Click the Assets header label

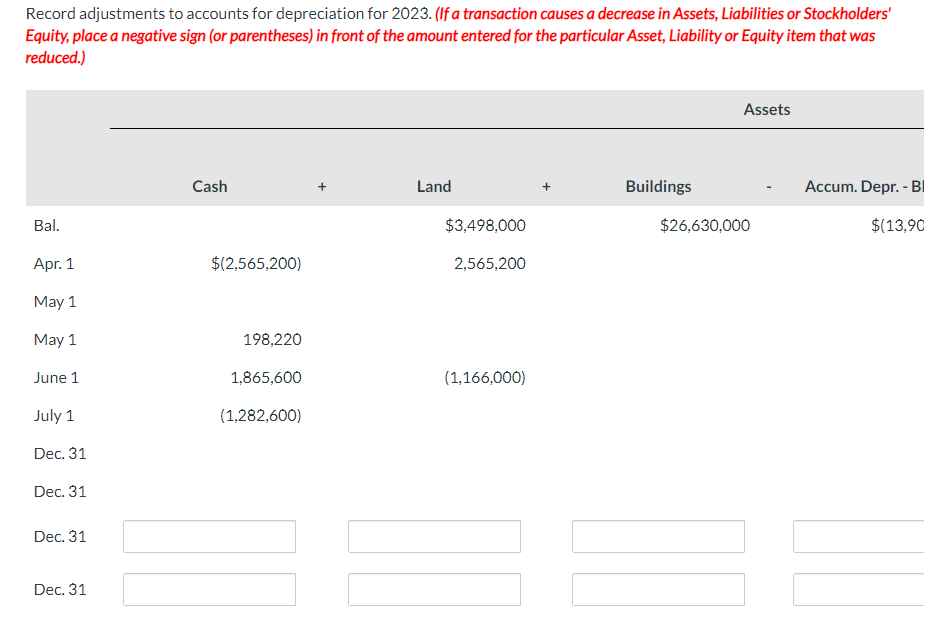coord(766,109)
